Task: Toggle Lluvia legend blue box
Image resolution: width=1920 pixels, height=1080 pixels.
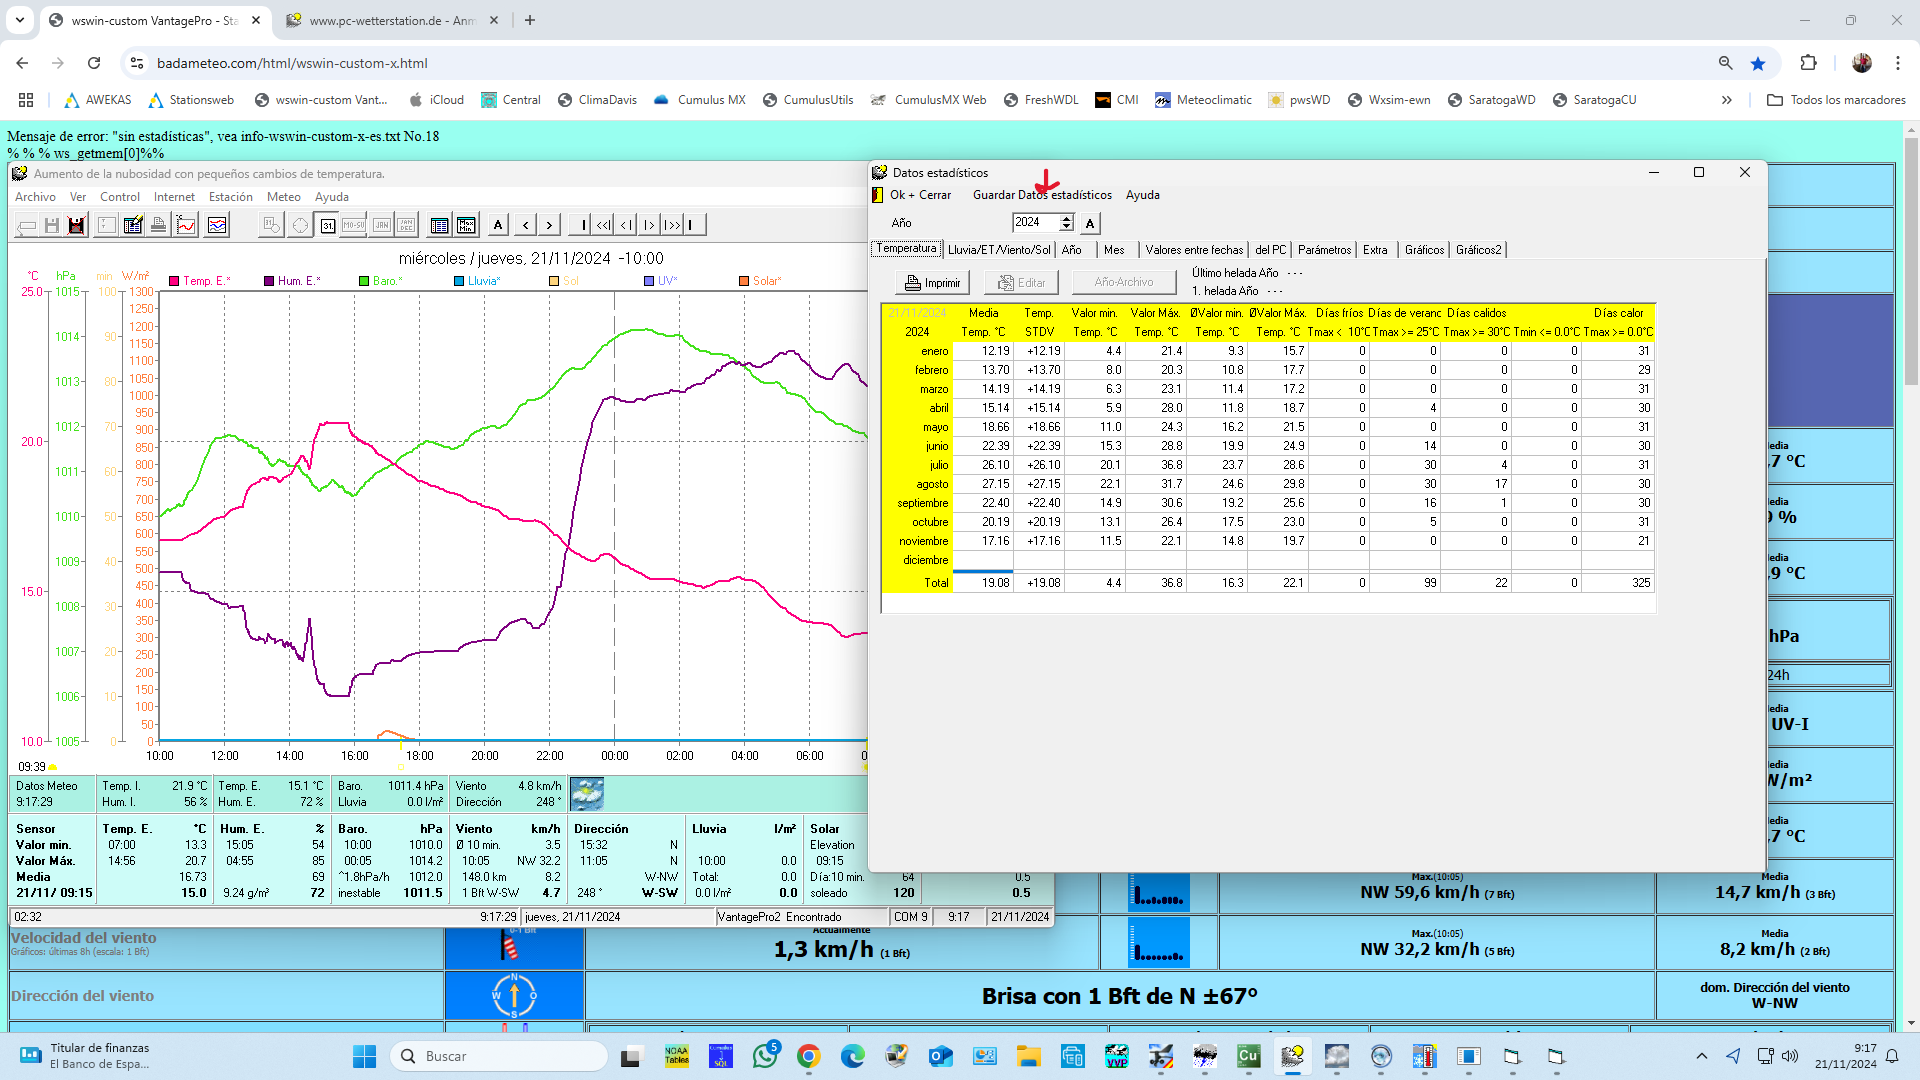Action: point(459,281)
